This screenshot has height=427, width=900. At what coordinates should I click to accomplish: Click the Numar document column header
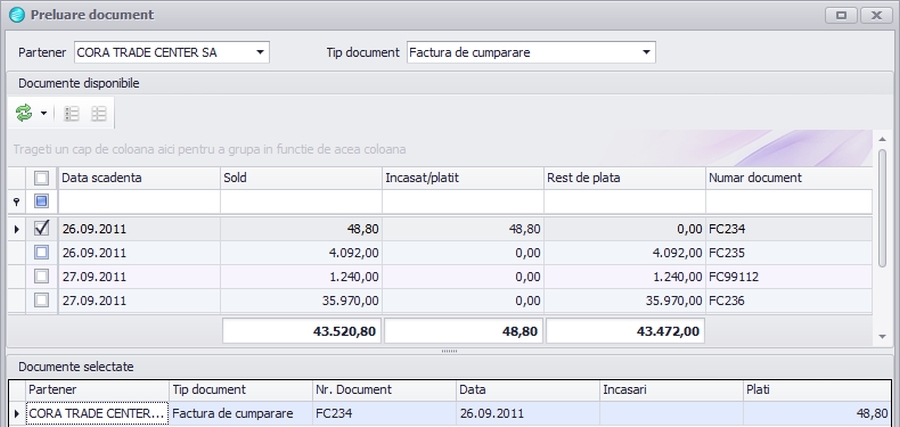(x=788, y=178)
